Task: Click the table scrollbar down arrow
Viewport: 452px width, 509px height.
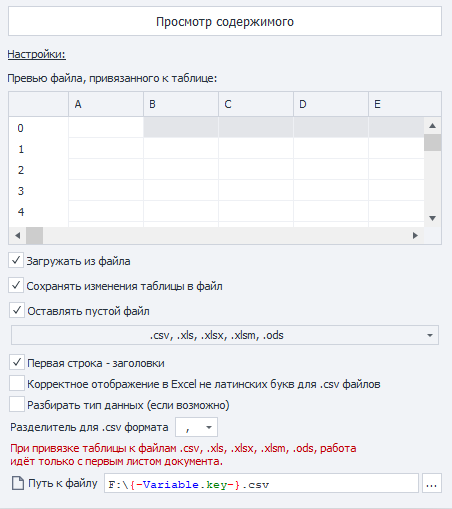Action: (x=433, y=218)
